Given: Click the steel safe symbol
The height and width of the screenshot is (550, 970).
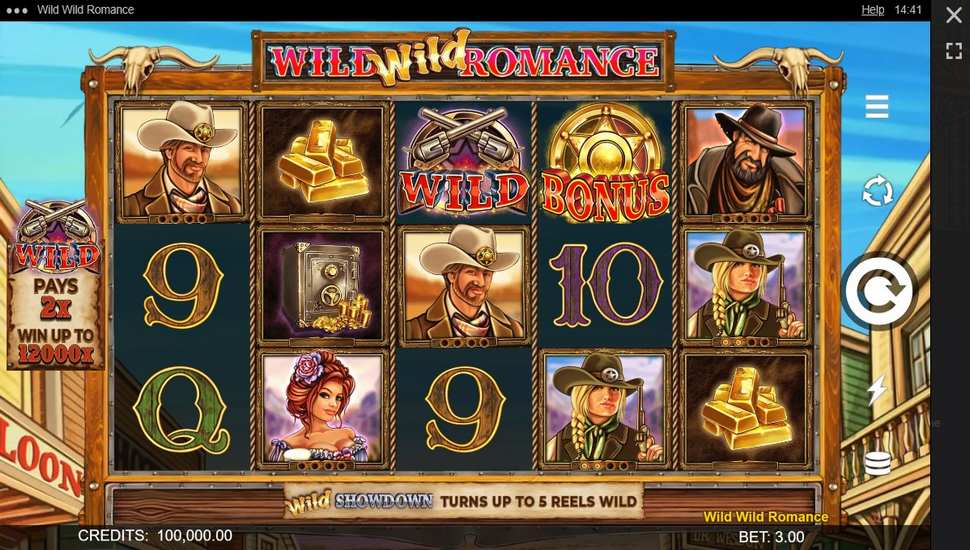Looking at the screenshot, I should [x=322, y=285].
